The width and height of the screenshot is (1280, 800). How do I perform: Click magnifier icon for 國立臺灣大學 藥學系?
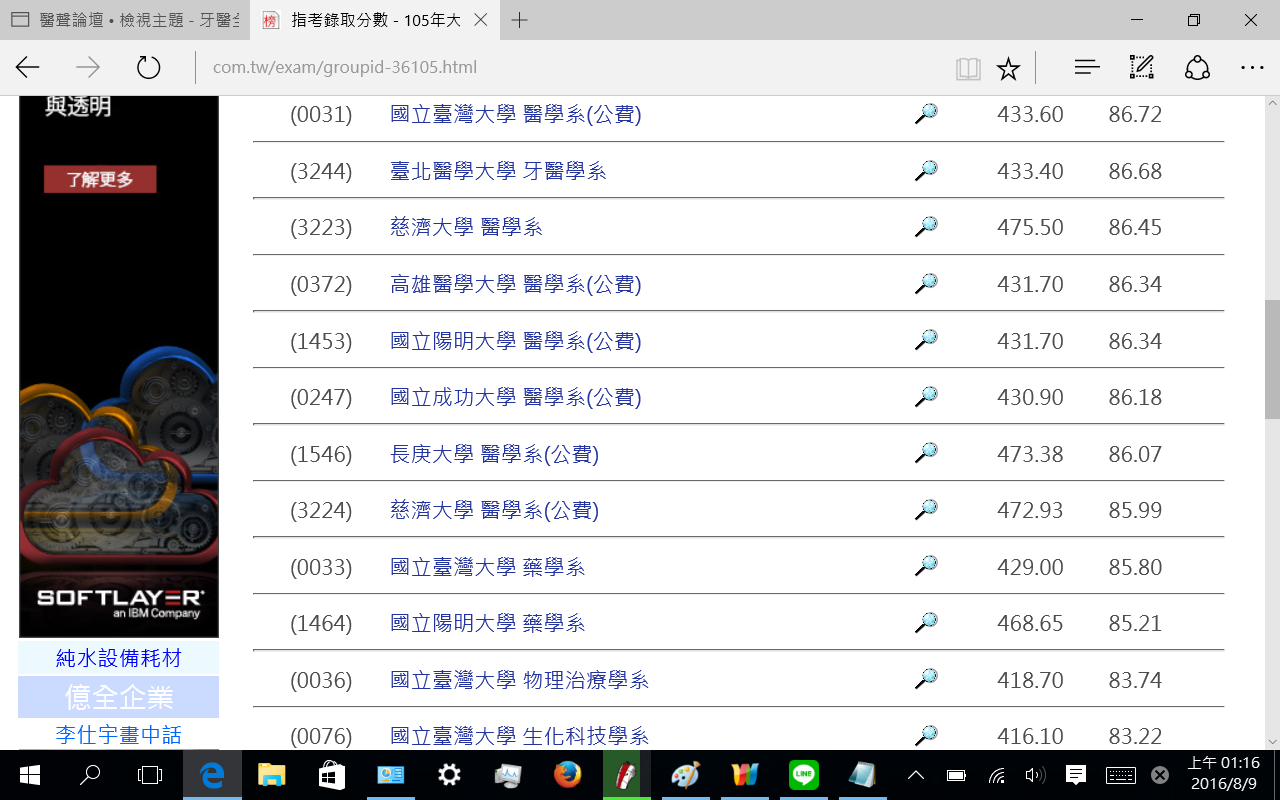[926, 567]
